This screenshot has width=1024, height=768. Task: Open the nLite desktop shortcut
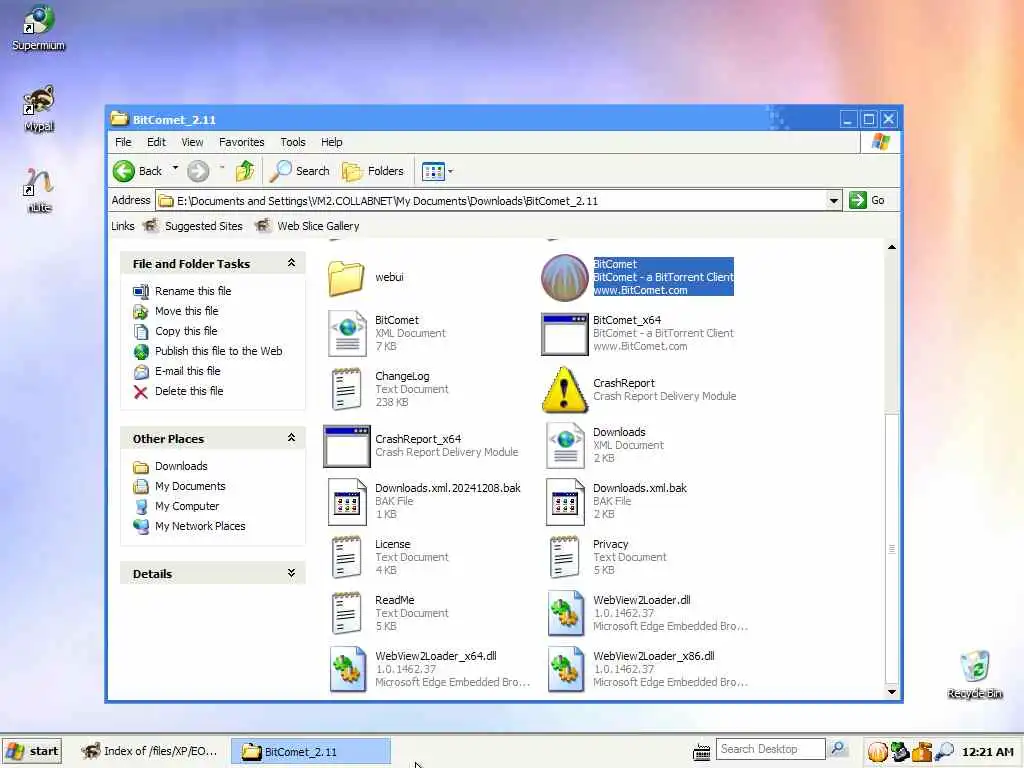(x=39, y=190)
